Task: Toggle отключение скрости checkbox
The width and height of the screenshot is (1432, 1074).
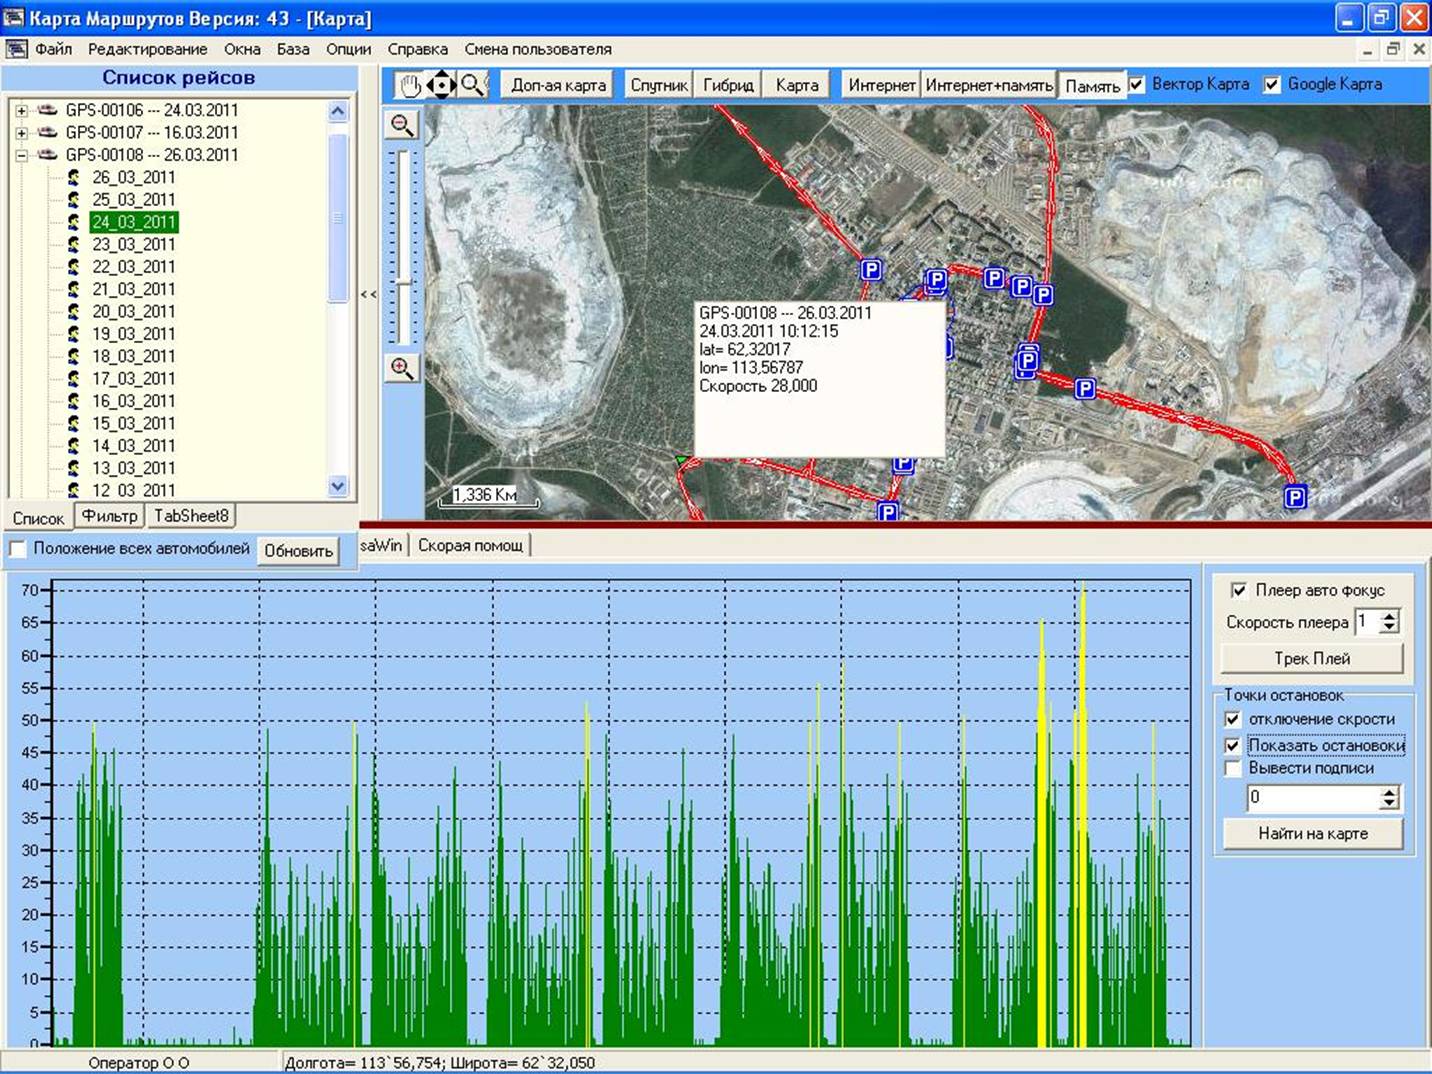Action: (1233, 719)
